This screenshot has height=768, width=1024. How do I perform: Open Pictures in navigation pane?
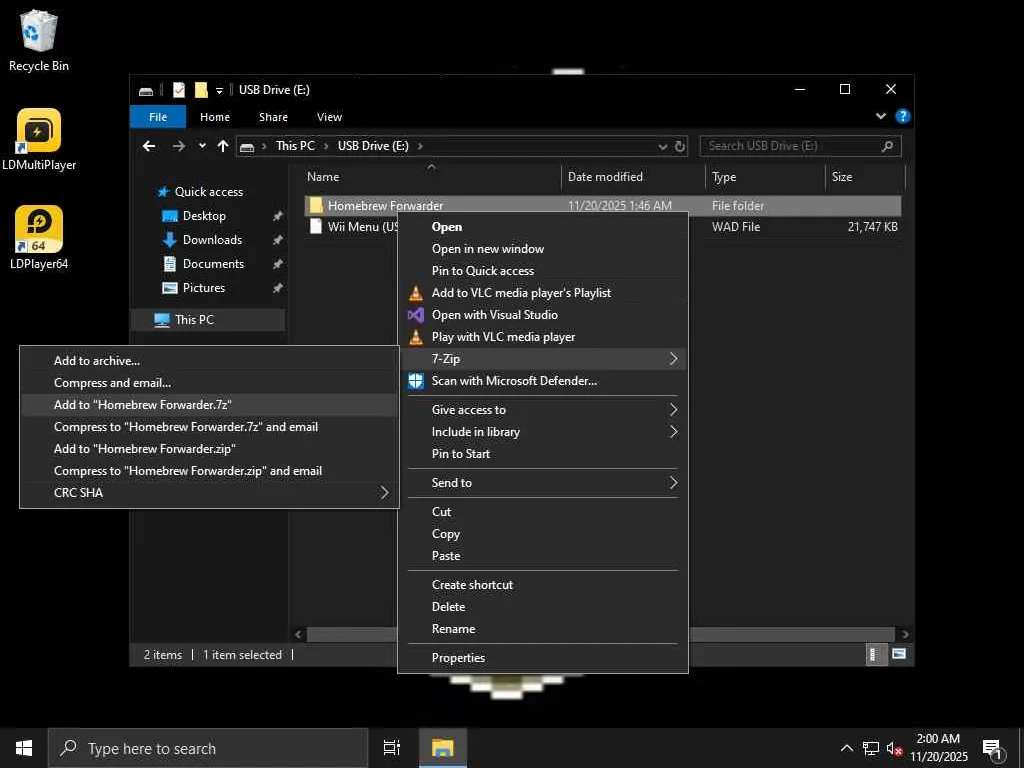pos(203,288)
